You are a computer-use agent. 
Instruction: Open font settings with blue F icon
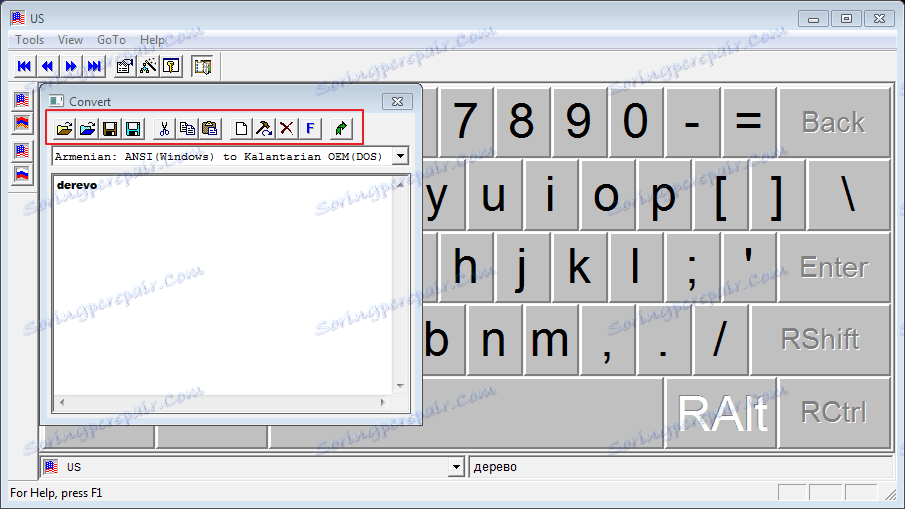[310, 128]
